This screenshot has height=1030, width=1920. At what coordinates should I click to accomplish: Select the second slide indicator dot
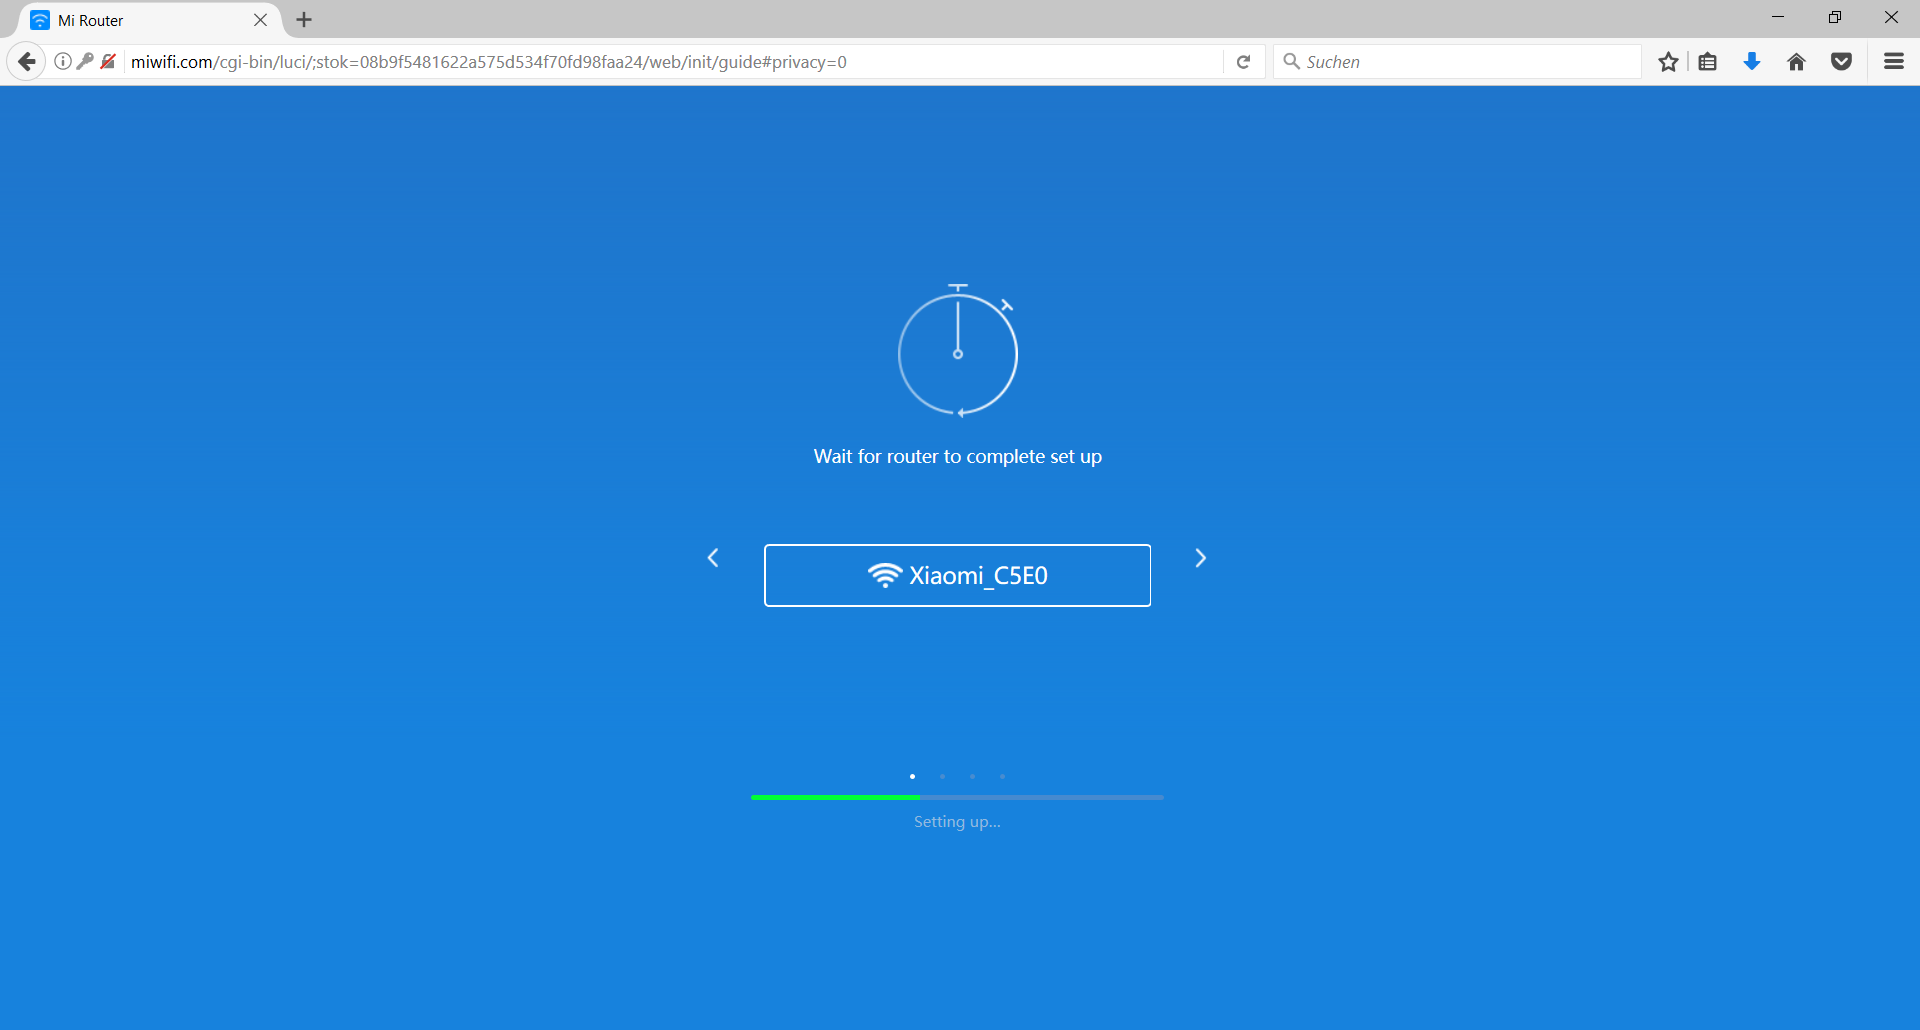[942, 776]
